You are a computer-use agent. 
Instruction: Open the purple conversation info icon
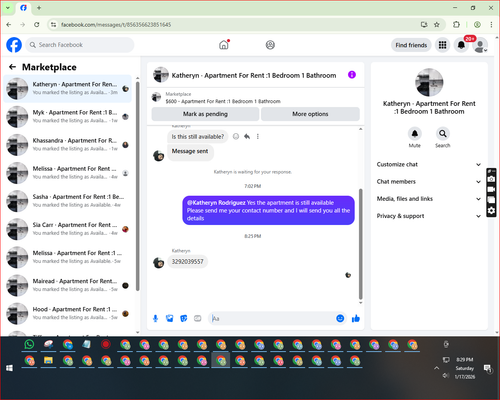[352, 75]
